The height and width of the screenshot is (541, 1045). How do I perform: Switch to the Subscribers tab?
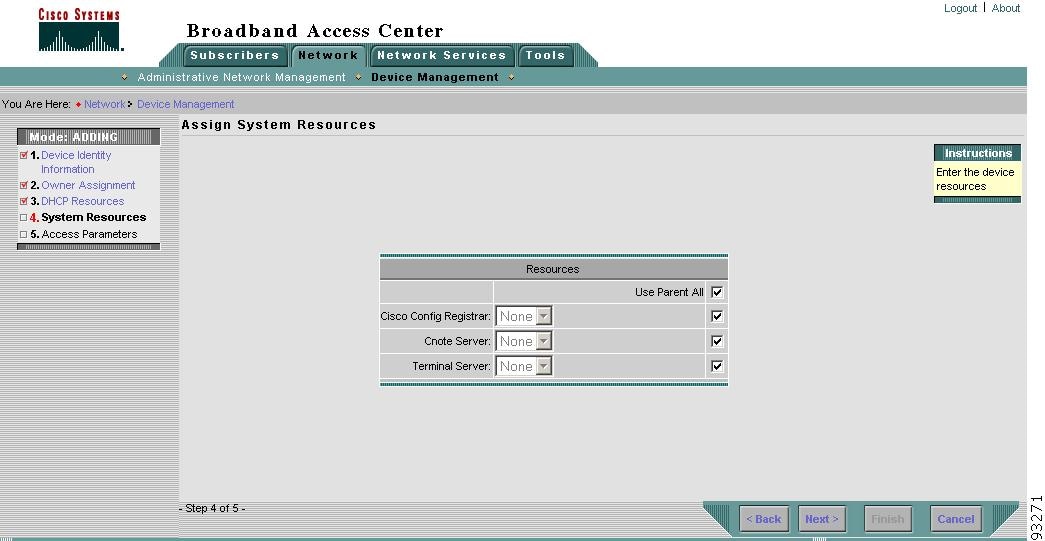click(x=235, y=55)
